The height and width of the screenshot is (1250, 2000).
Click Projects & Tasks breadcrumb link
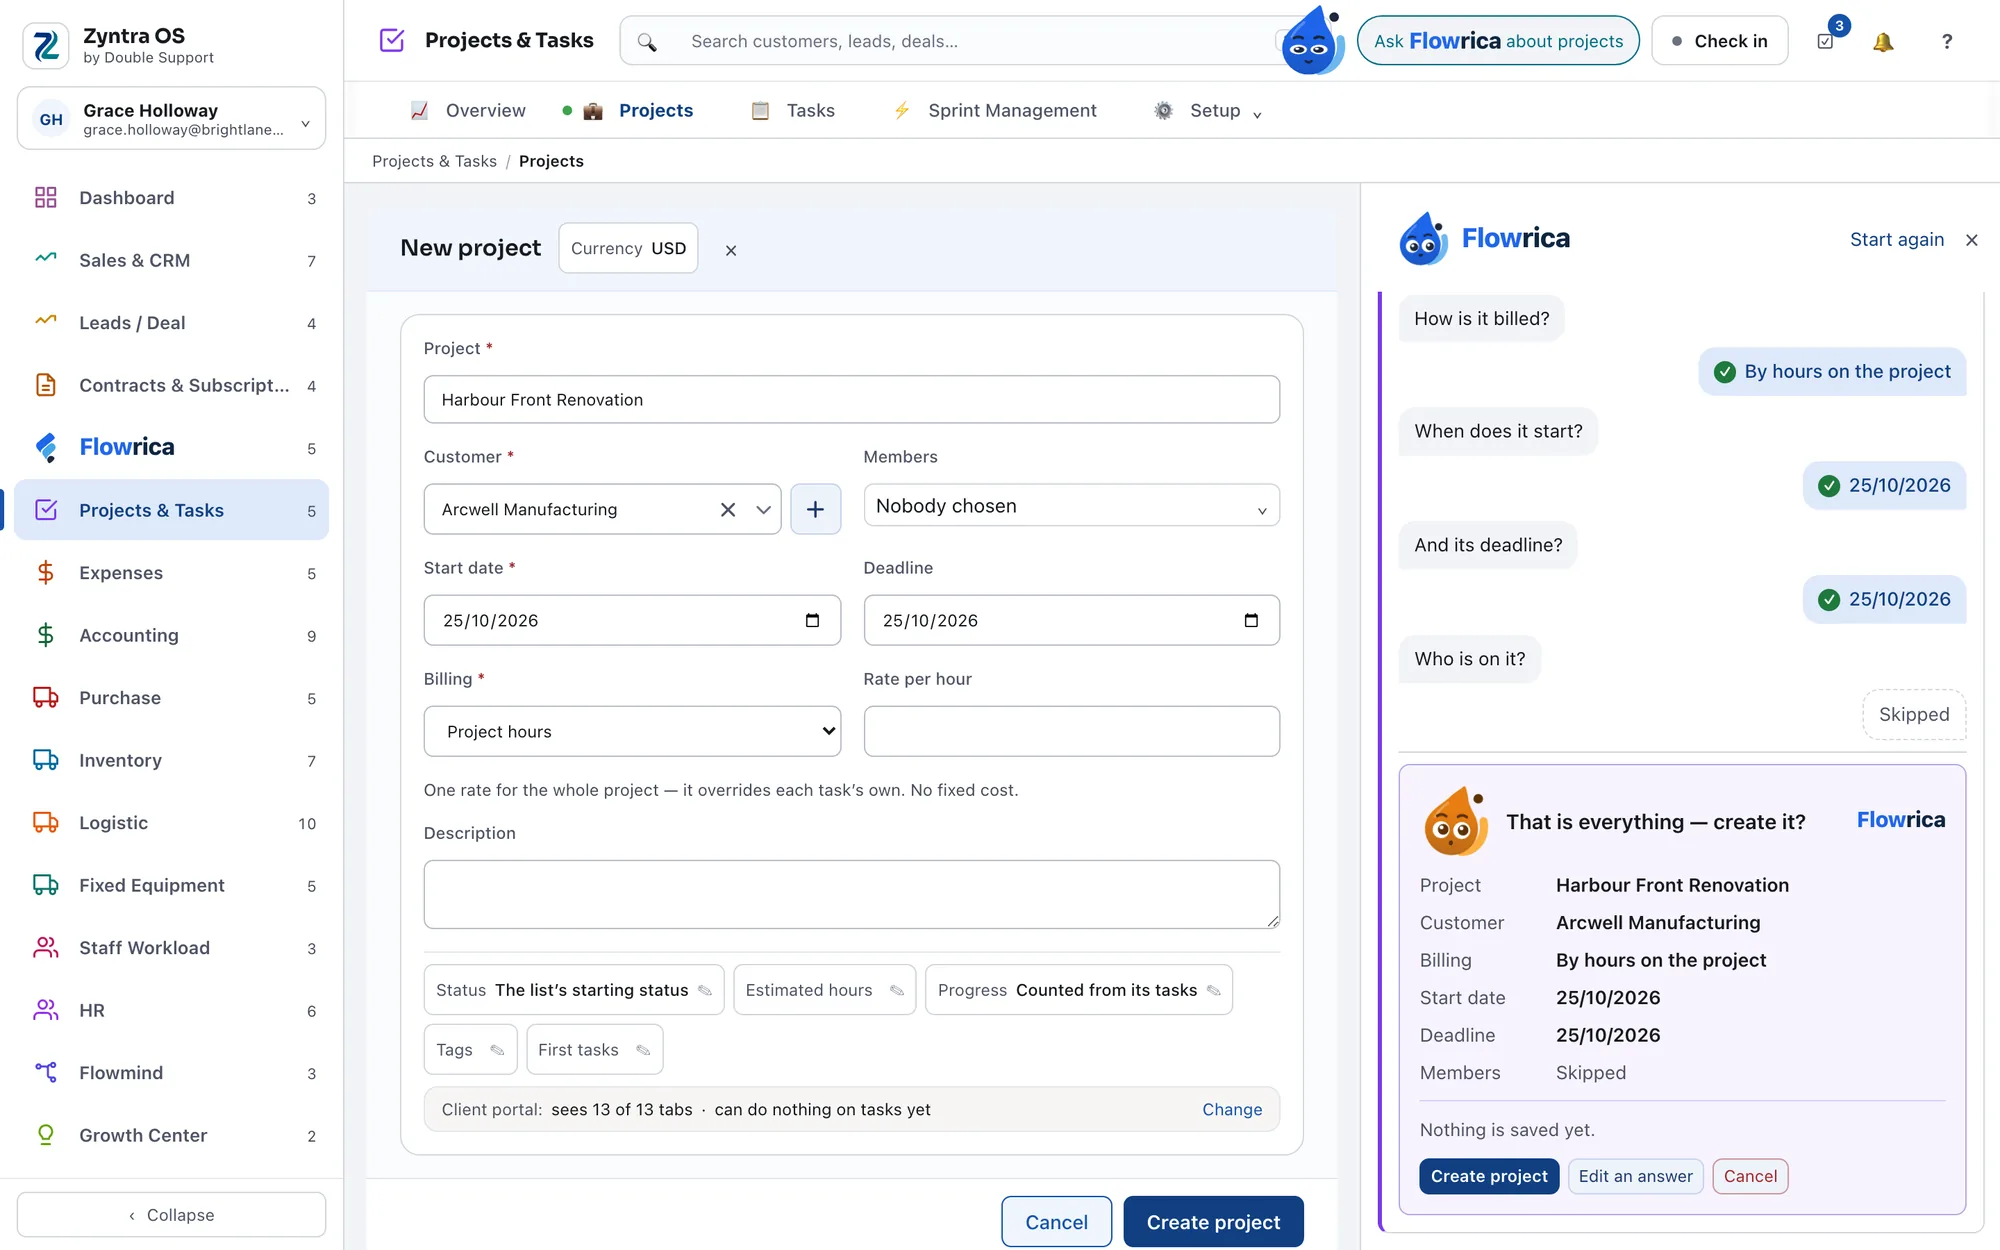pos(434,162)
